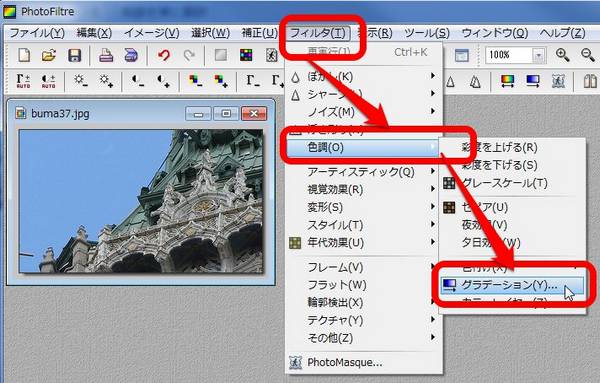The height and width of the screenshot is (383, 600).
Task: Maximize the buma37.jpg document window
Action: click(226, 114)
